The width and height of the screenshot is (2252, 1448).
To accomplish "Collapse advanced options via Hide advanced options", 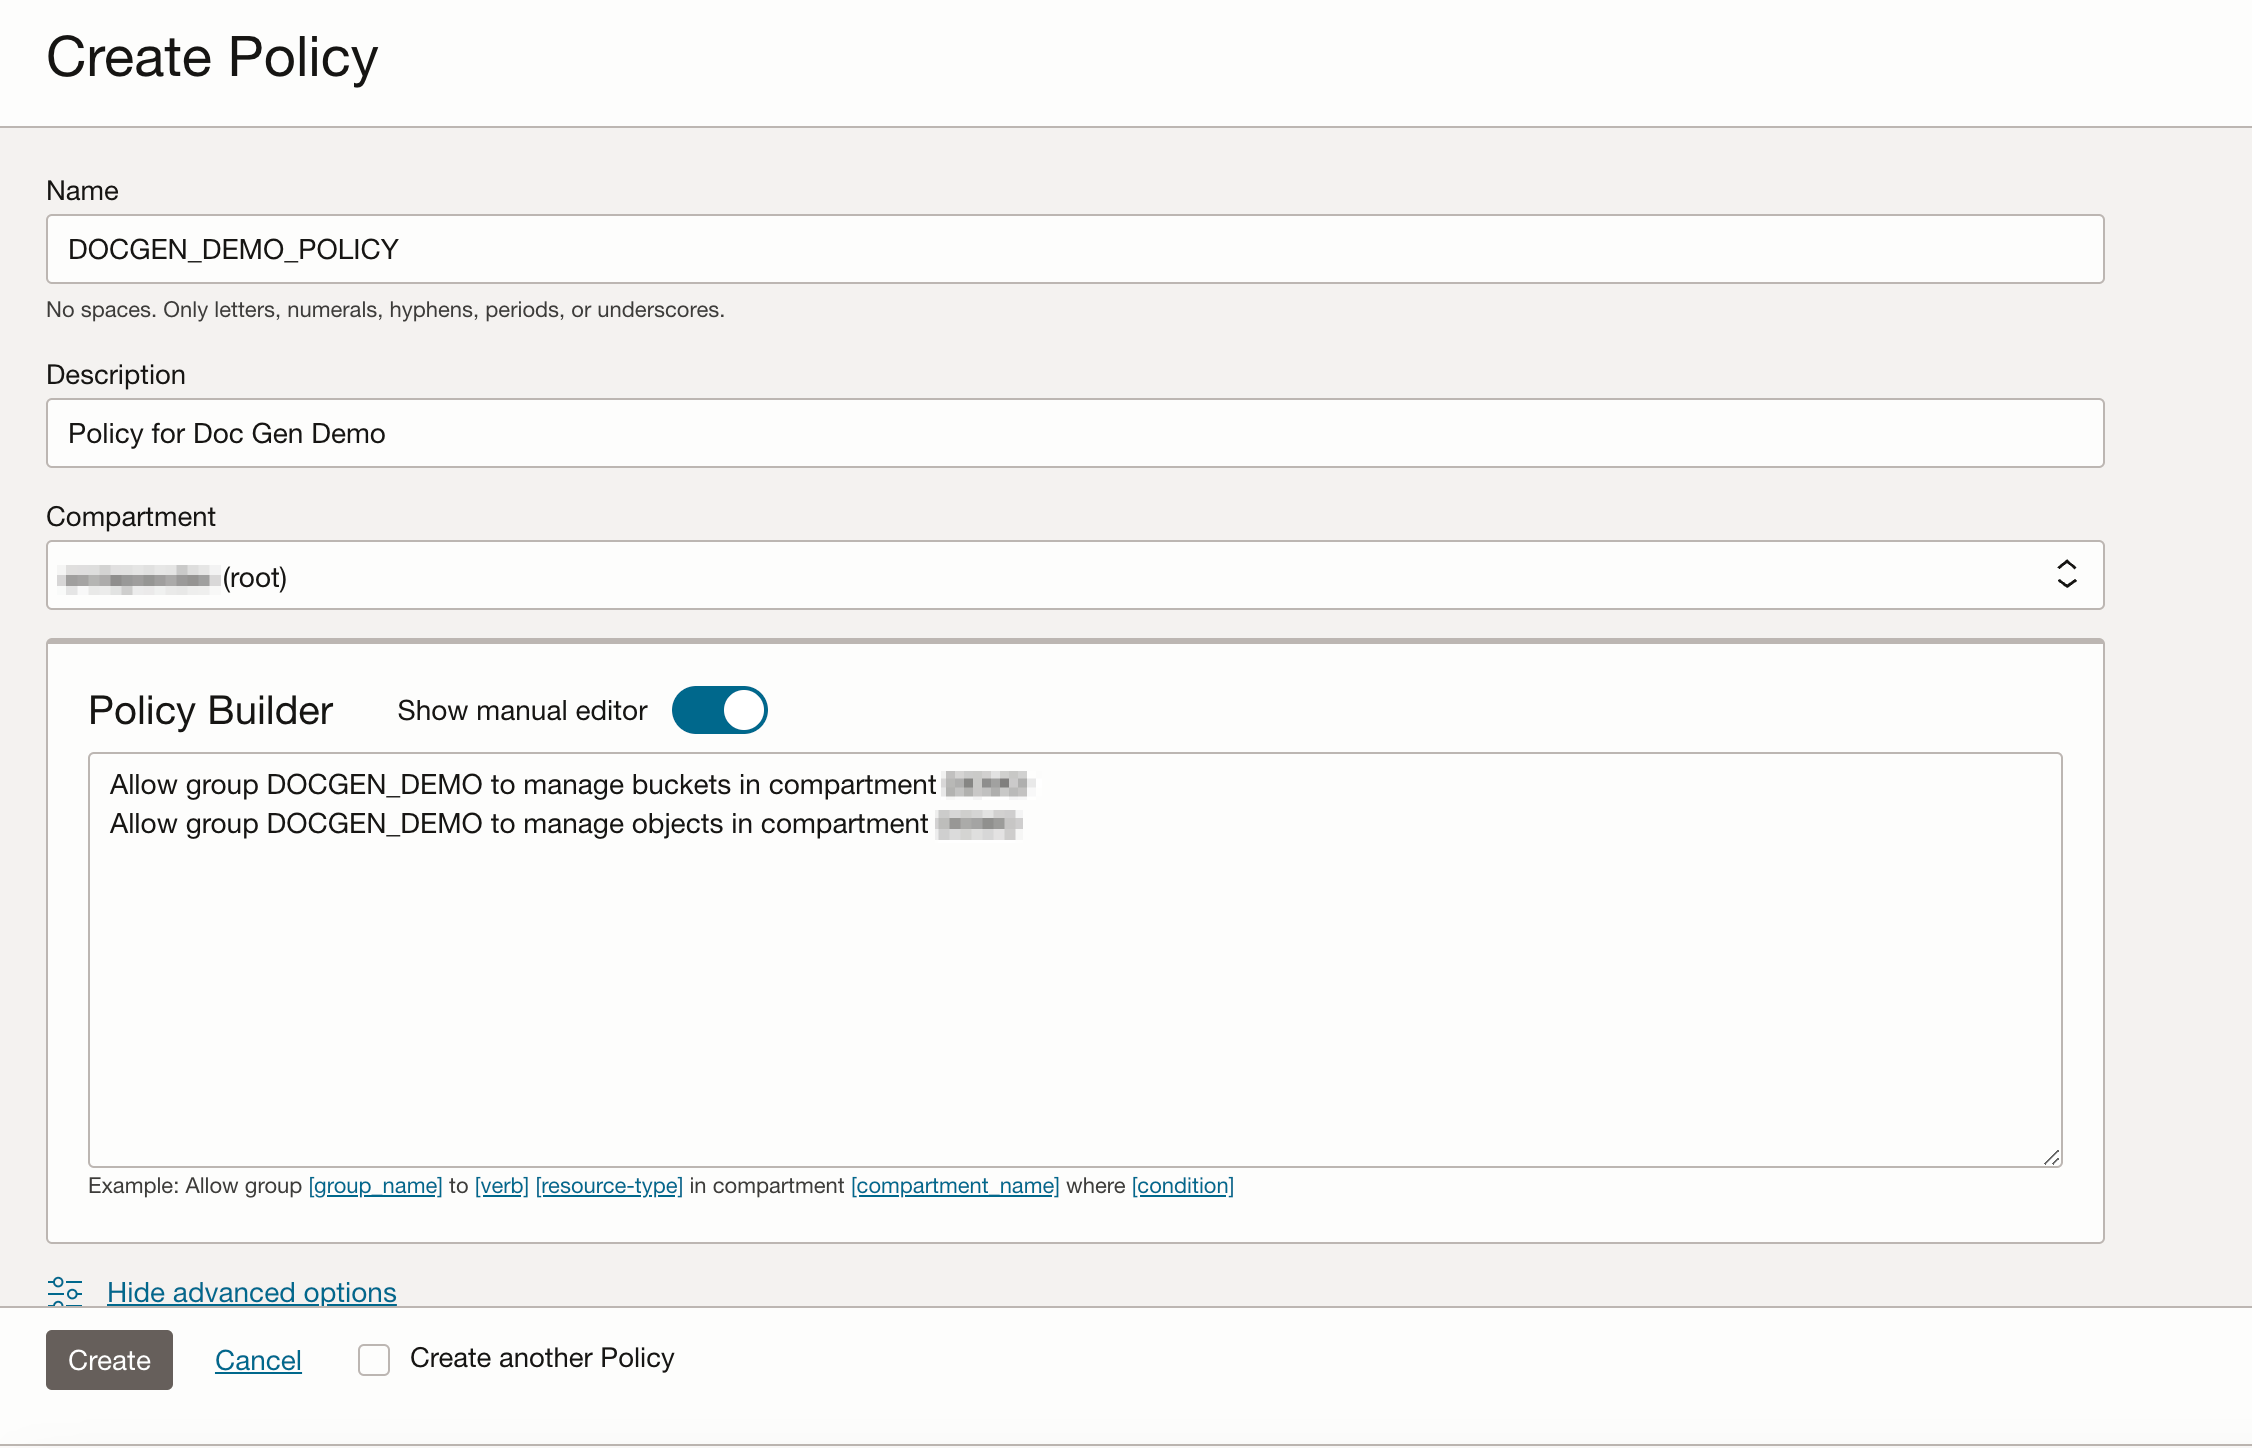I will point(251,1291).
